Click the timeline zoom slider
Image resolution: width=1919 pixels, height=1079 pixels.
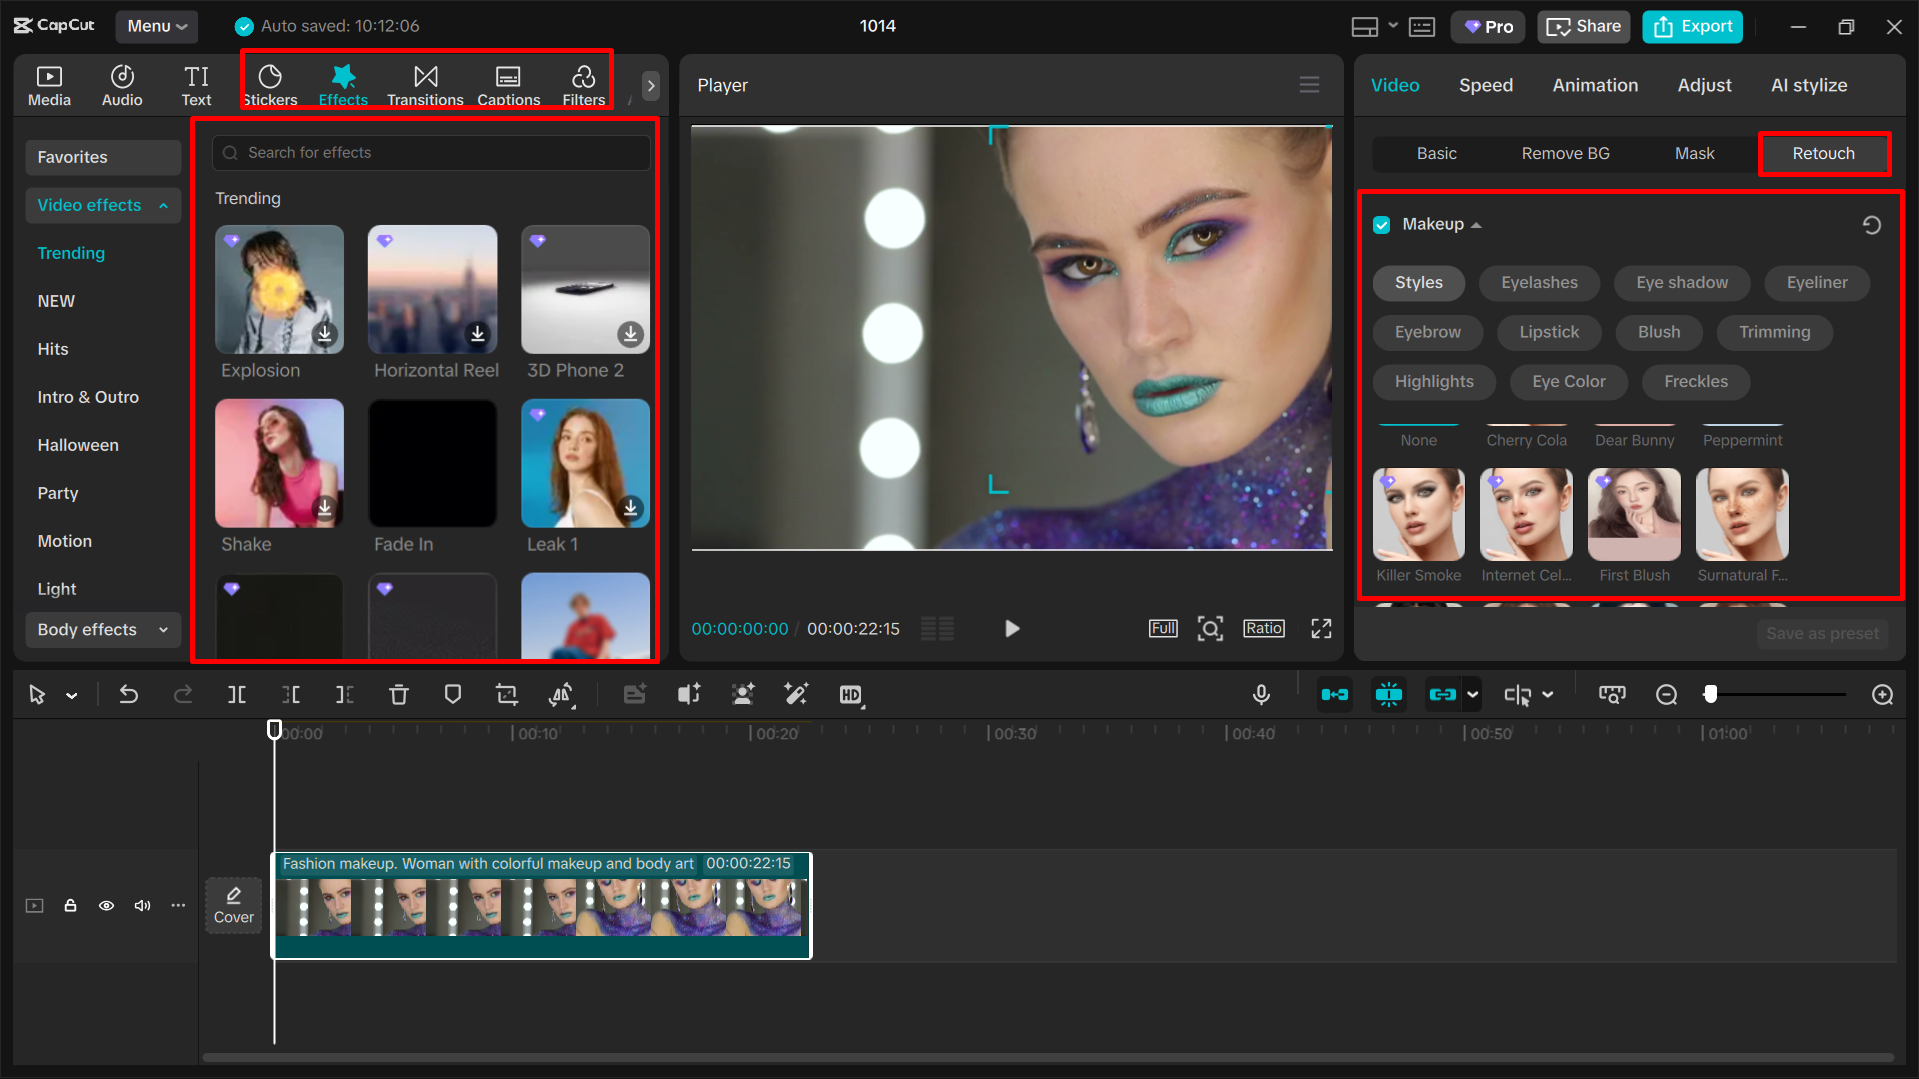(x=1713, y=694)
